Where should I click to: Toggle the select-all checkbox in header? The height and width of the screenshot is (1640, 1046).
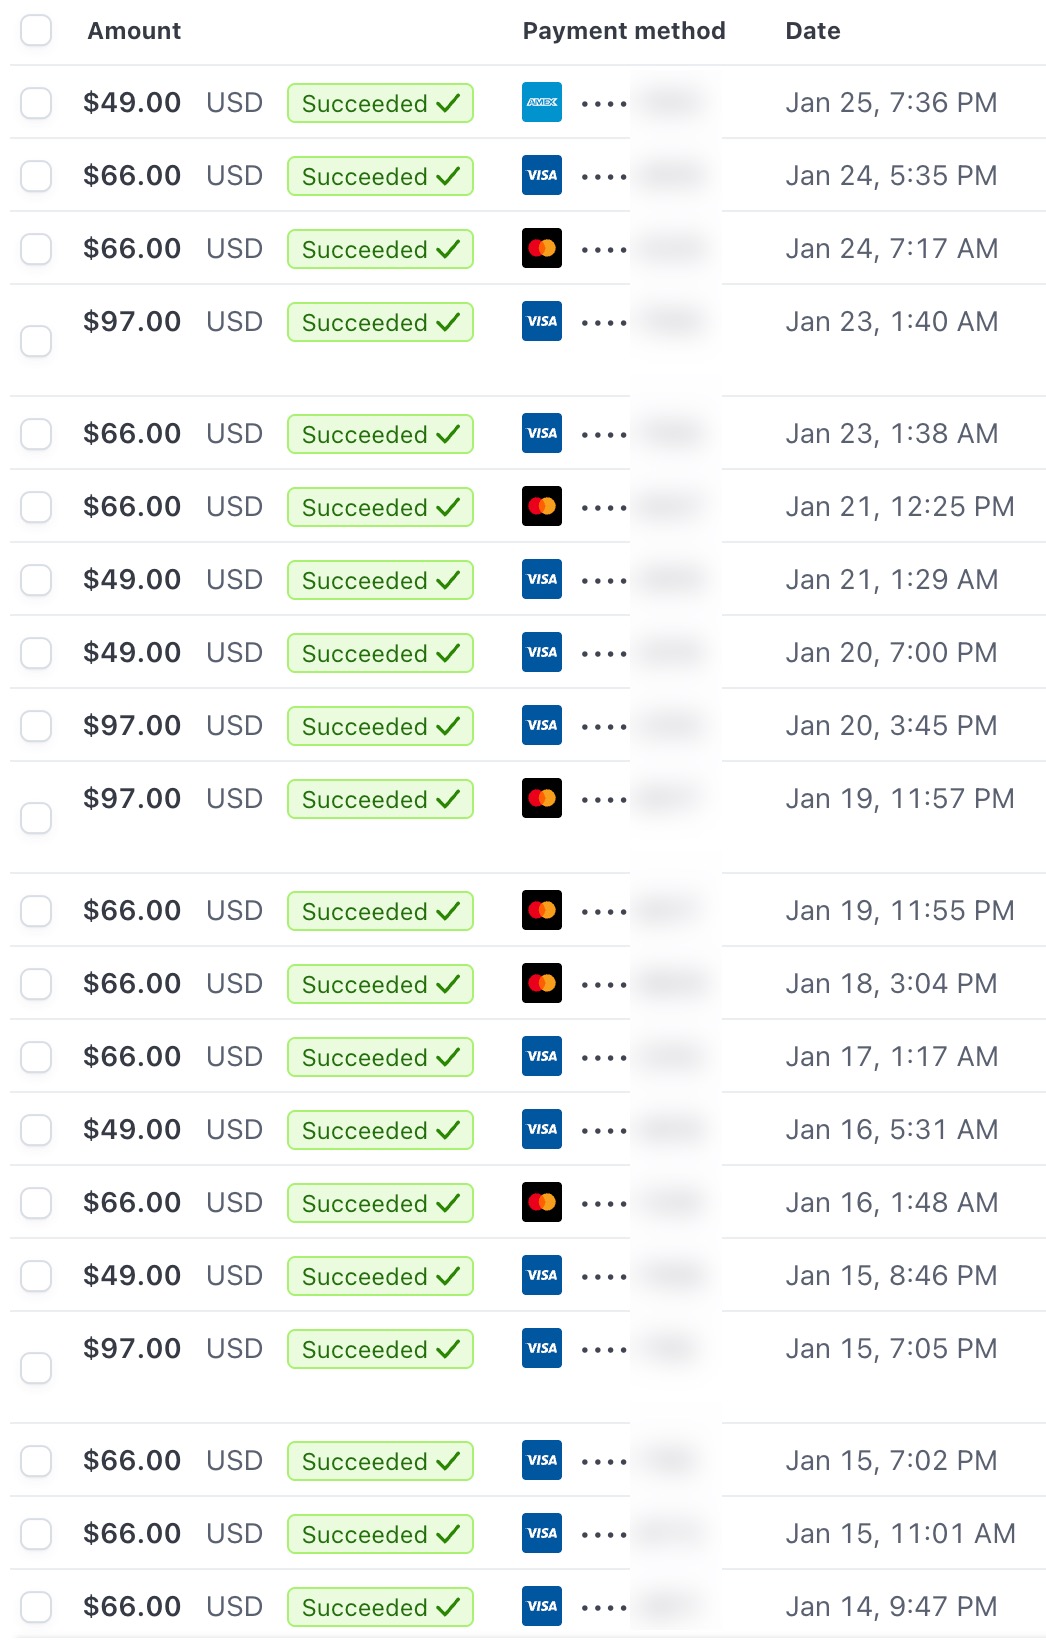tap(36, 30)
